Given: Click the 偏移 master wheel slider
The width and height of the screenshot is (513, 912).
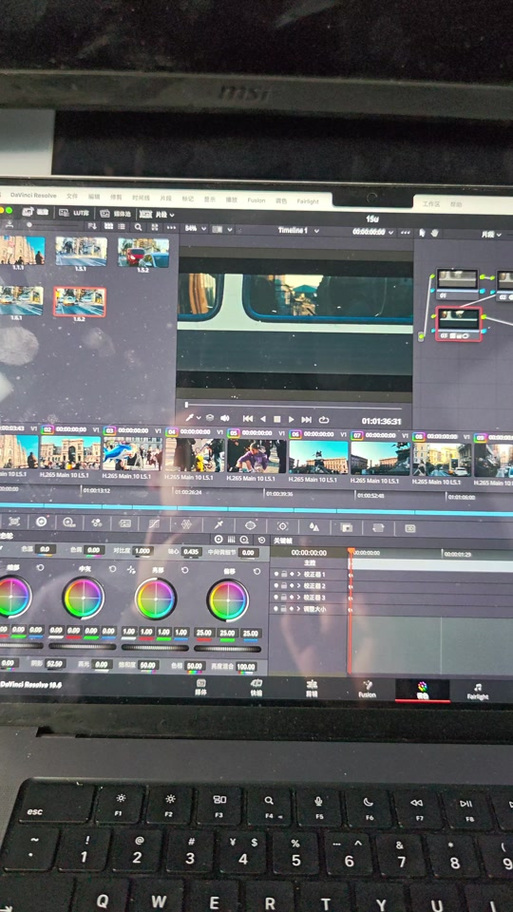Looking at the screenshot, I should [227, 648].
